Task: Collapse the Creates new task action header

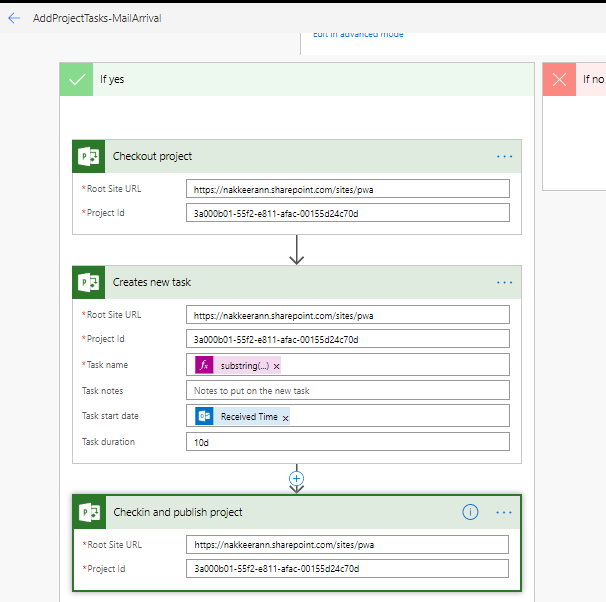Action: coord(300,282)
